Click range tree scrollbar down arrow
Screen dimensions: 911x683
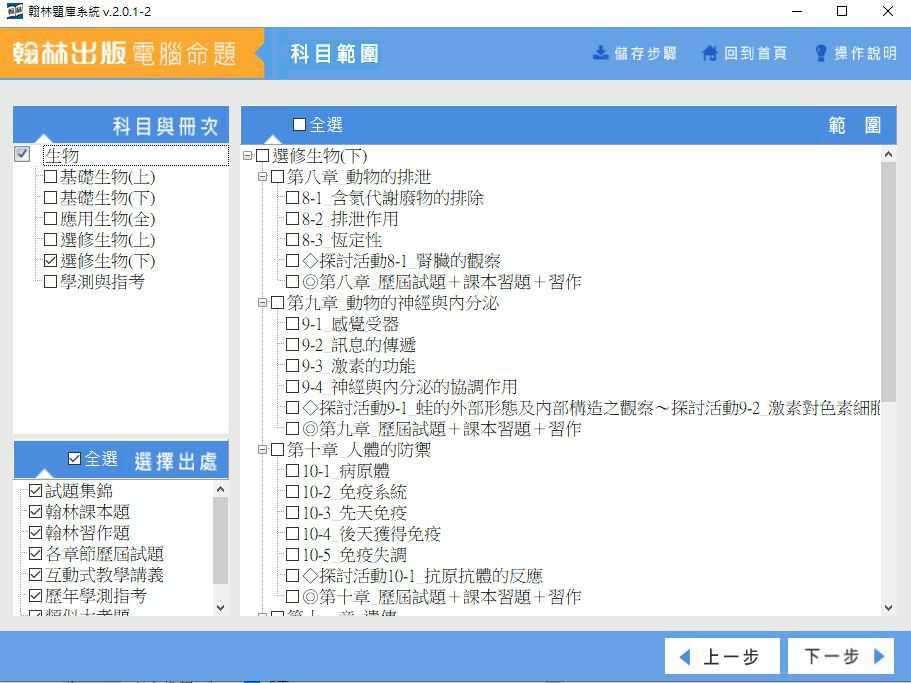click(888, 607)
